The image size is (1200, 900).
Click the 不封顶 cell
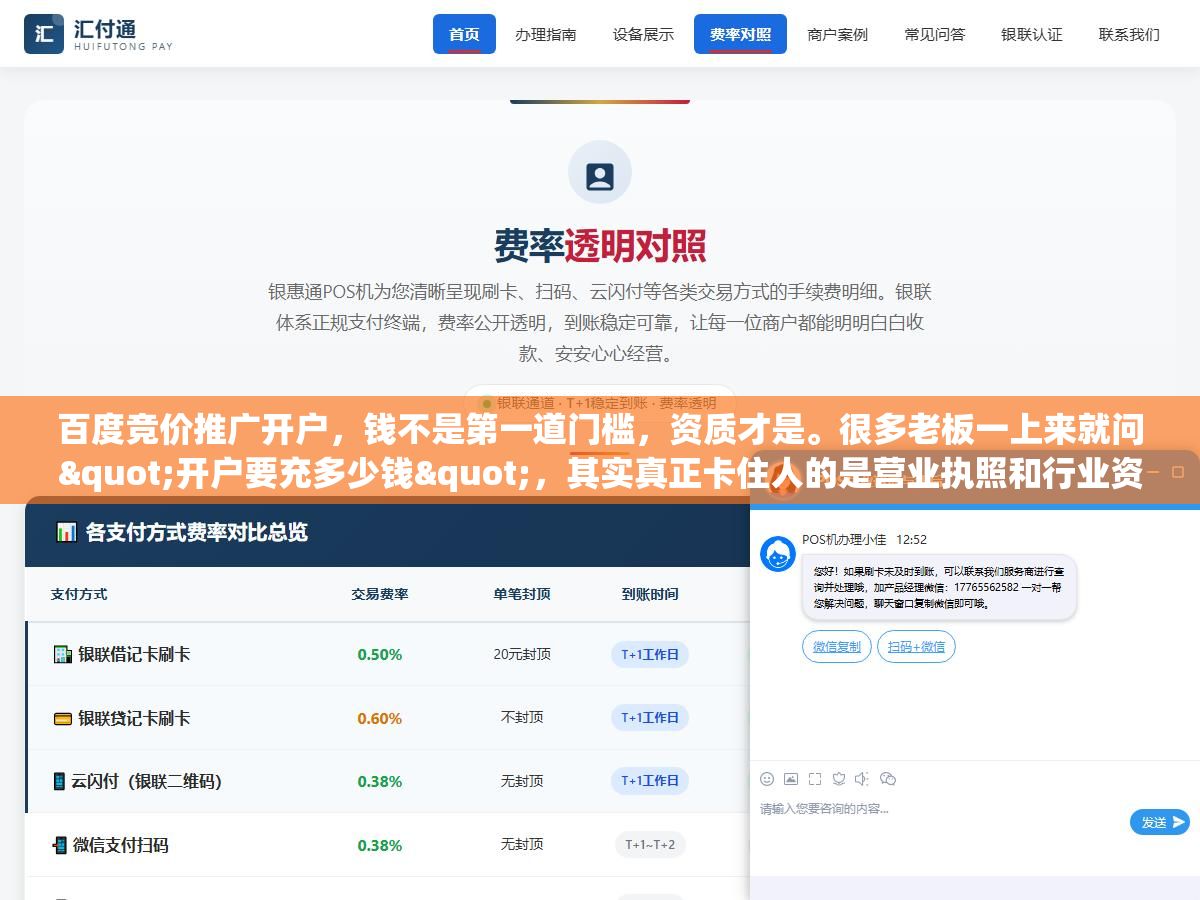522,718
